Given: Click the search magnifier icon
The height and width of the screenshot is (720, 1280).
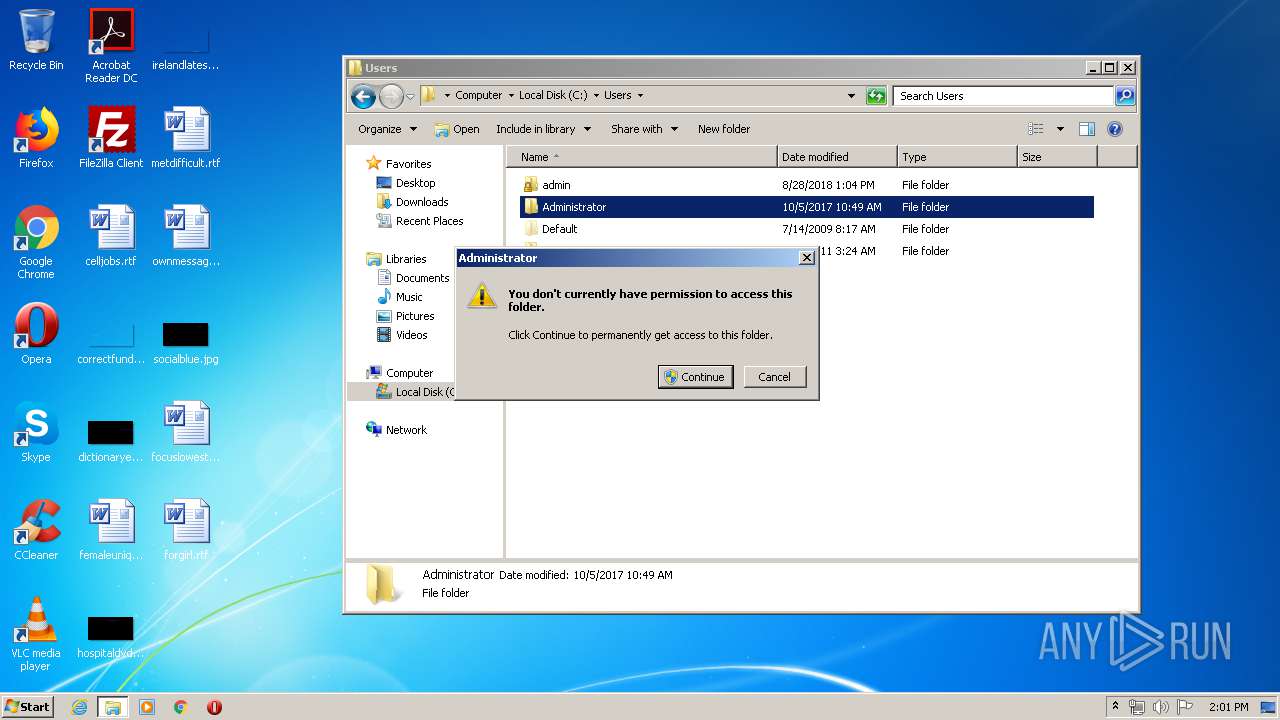Looking at the screenshot, I should tap(1125, 96).
